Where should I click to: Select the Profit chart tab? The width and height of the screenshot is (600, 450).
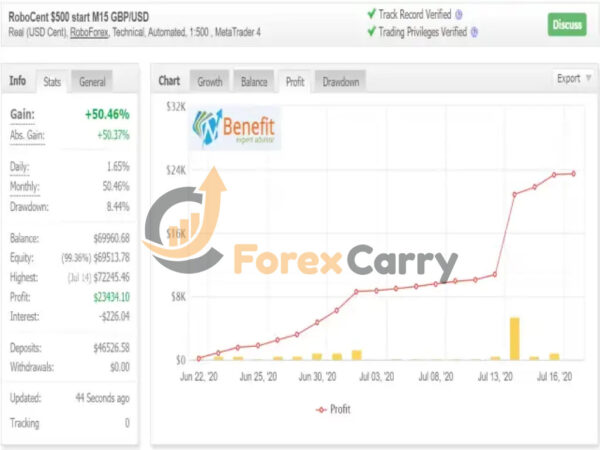(295, 81)
